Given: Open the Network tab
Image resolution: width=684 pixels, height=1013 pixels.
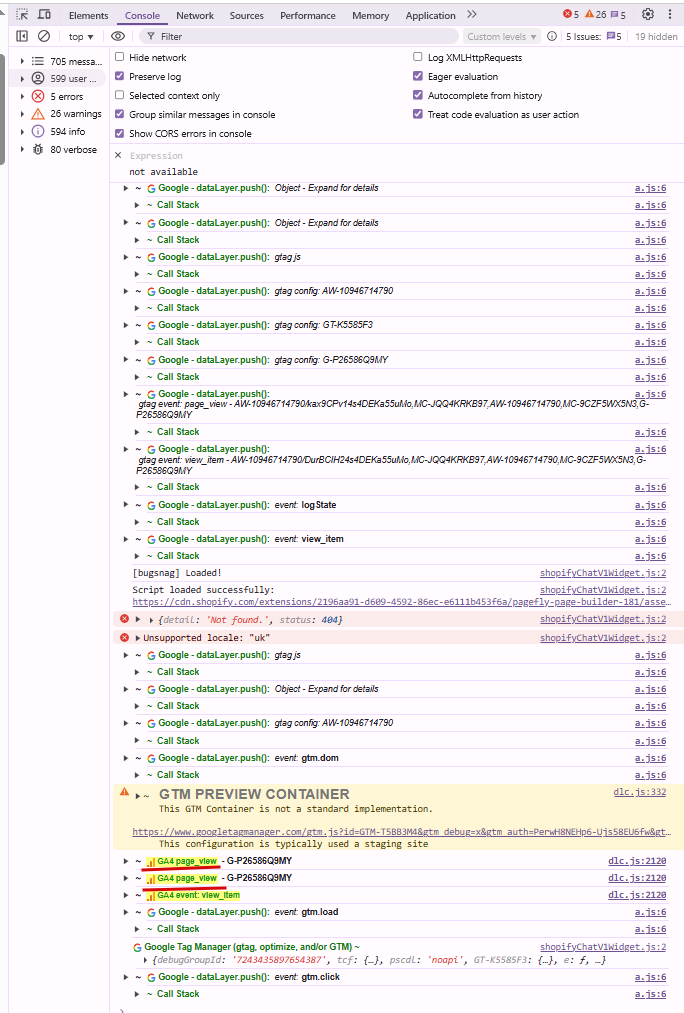Looking at the screenshot, I should (195, 15).
